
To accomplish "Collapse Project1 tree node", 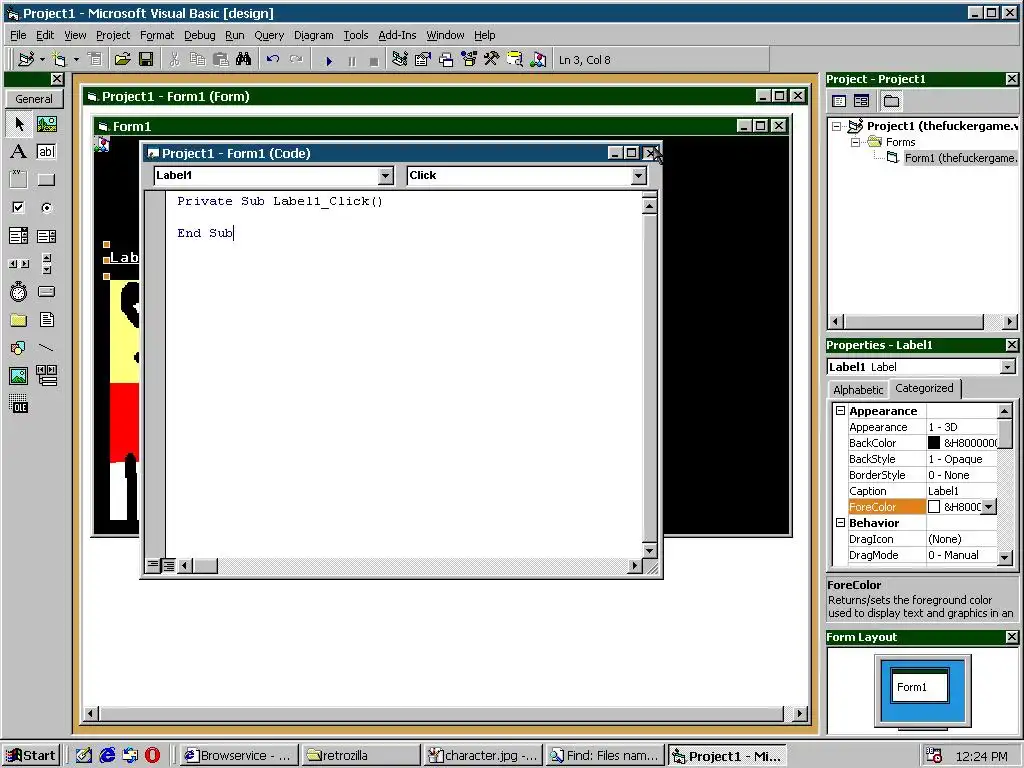I will point(837,127).
